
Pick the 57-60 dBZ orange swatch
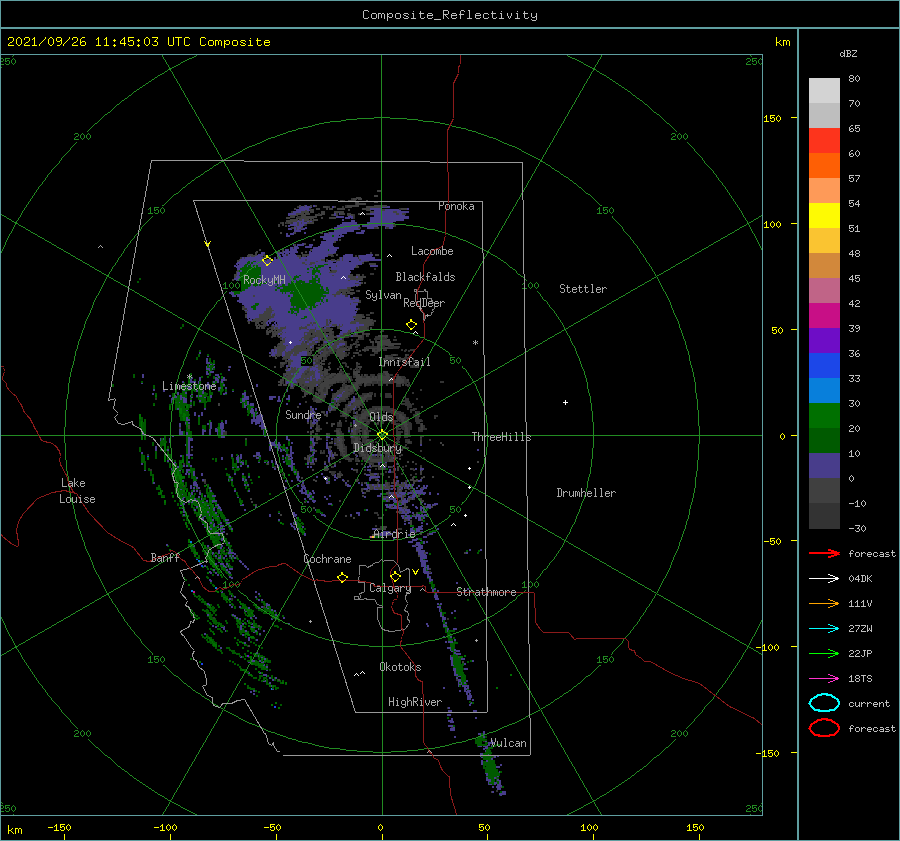pos(824,165)
